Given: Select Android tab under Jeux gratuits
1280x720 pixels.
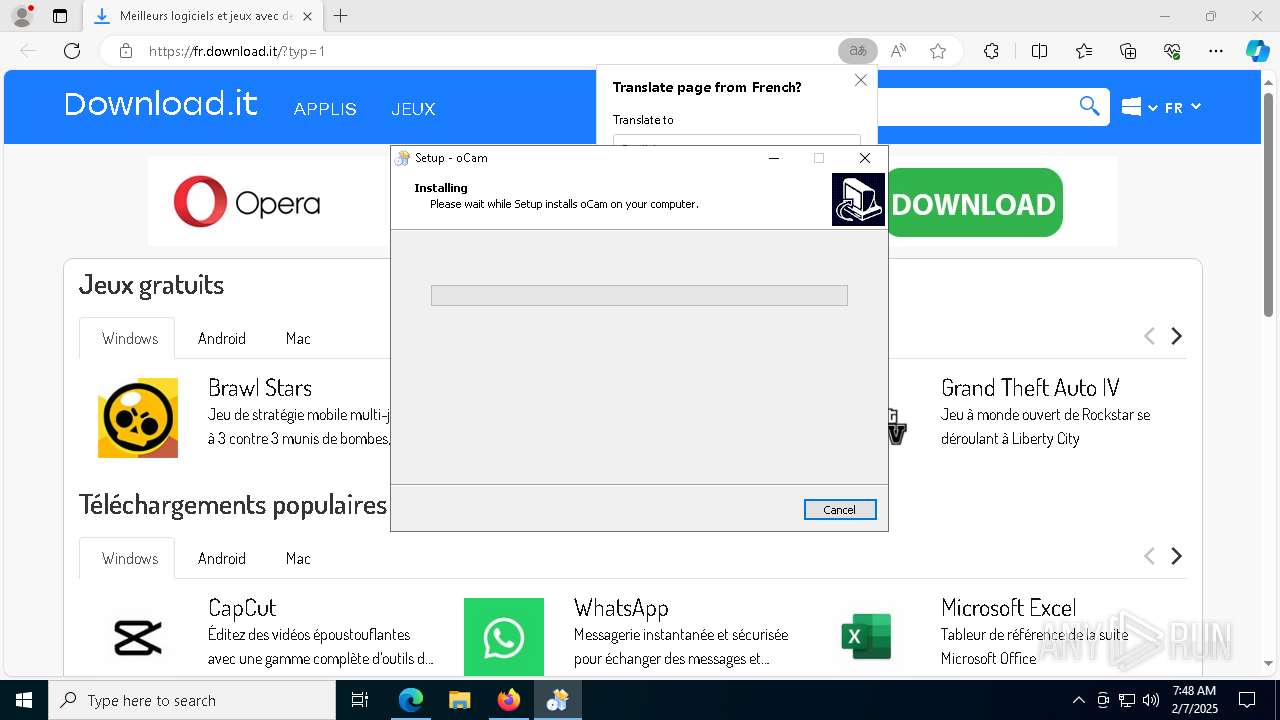Looking at the screenshot, I should point(222,338).
